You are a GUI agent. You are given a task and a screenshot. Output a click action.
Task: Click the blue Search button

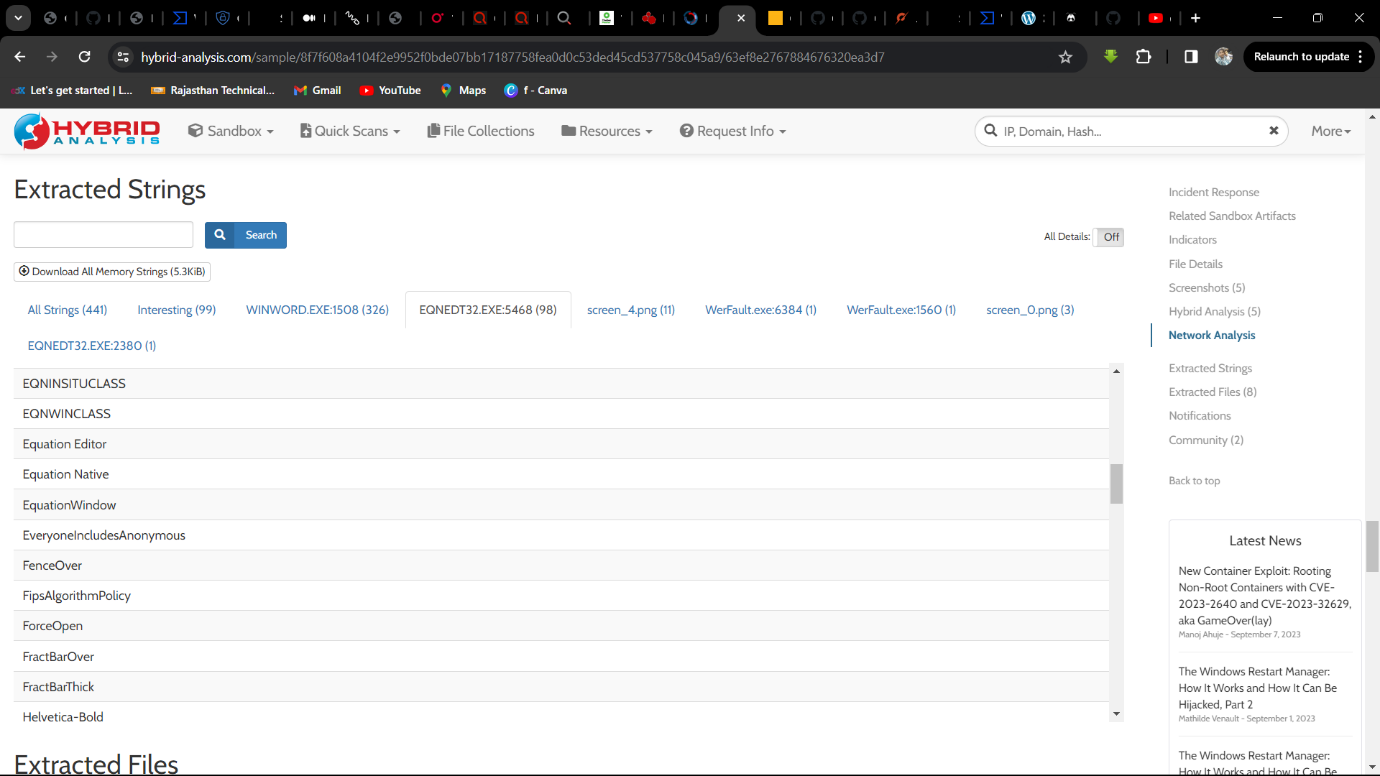[x=246, y=235]
